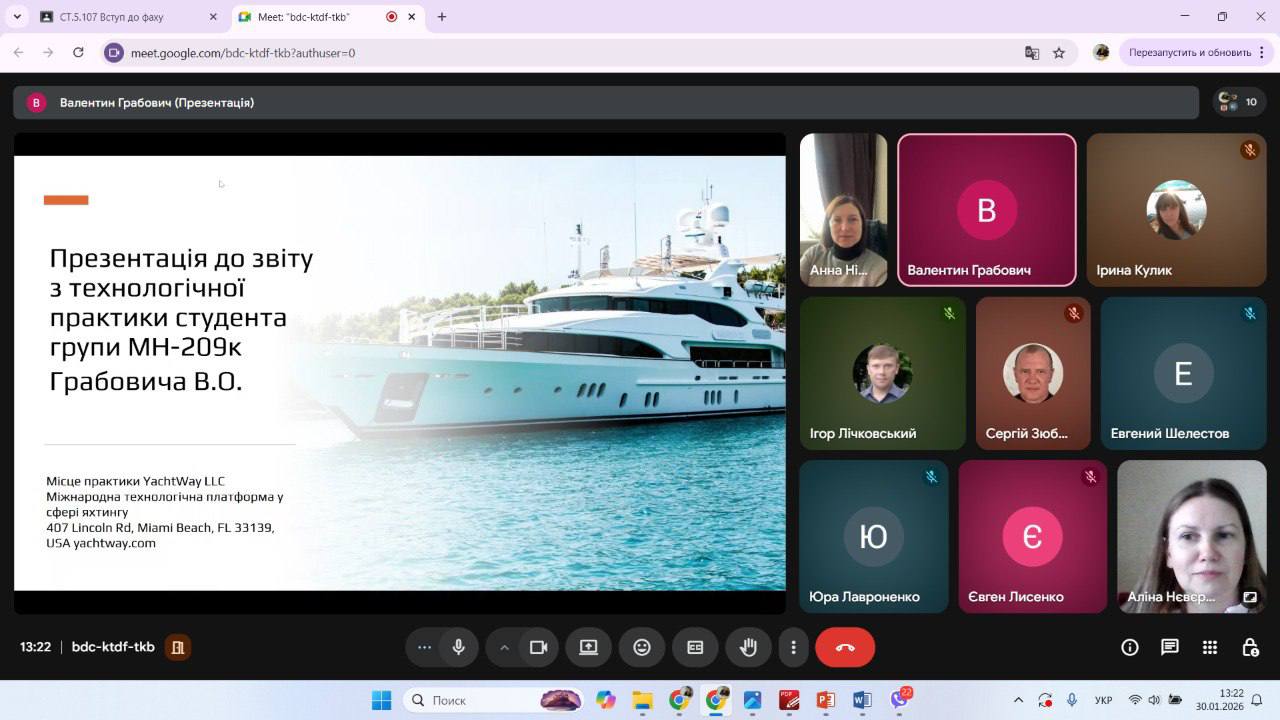Viewport: 1280px width, 720px height.
Task: Open the meeting details info icon
Action: tap(1130, 647)
